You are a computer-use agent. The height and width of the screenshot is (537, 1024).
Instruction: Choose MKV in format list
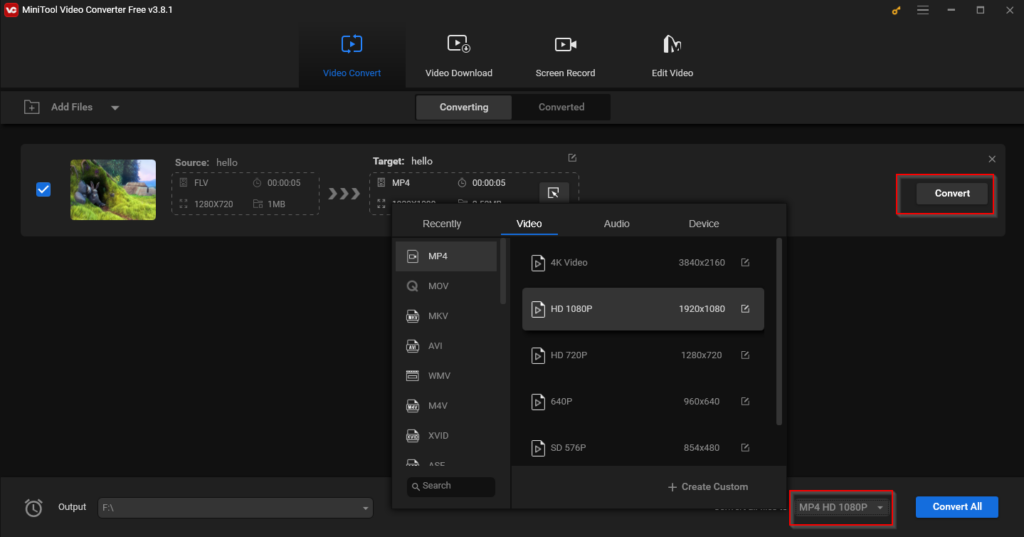pyautogui.click(x=446, y=316)
